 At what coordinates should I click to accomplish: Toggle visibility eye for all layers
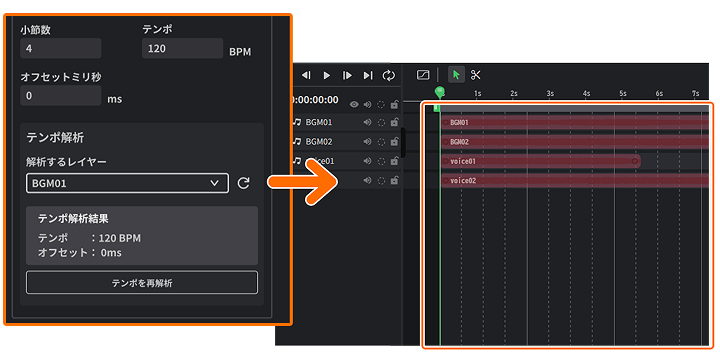354,105
